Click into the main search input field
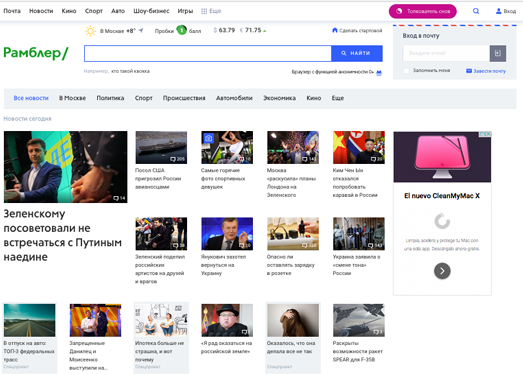The image size is (523, 375). pos(207,53)
